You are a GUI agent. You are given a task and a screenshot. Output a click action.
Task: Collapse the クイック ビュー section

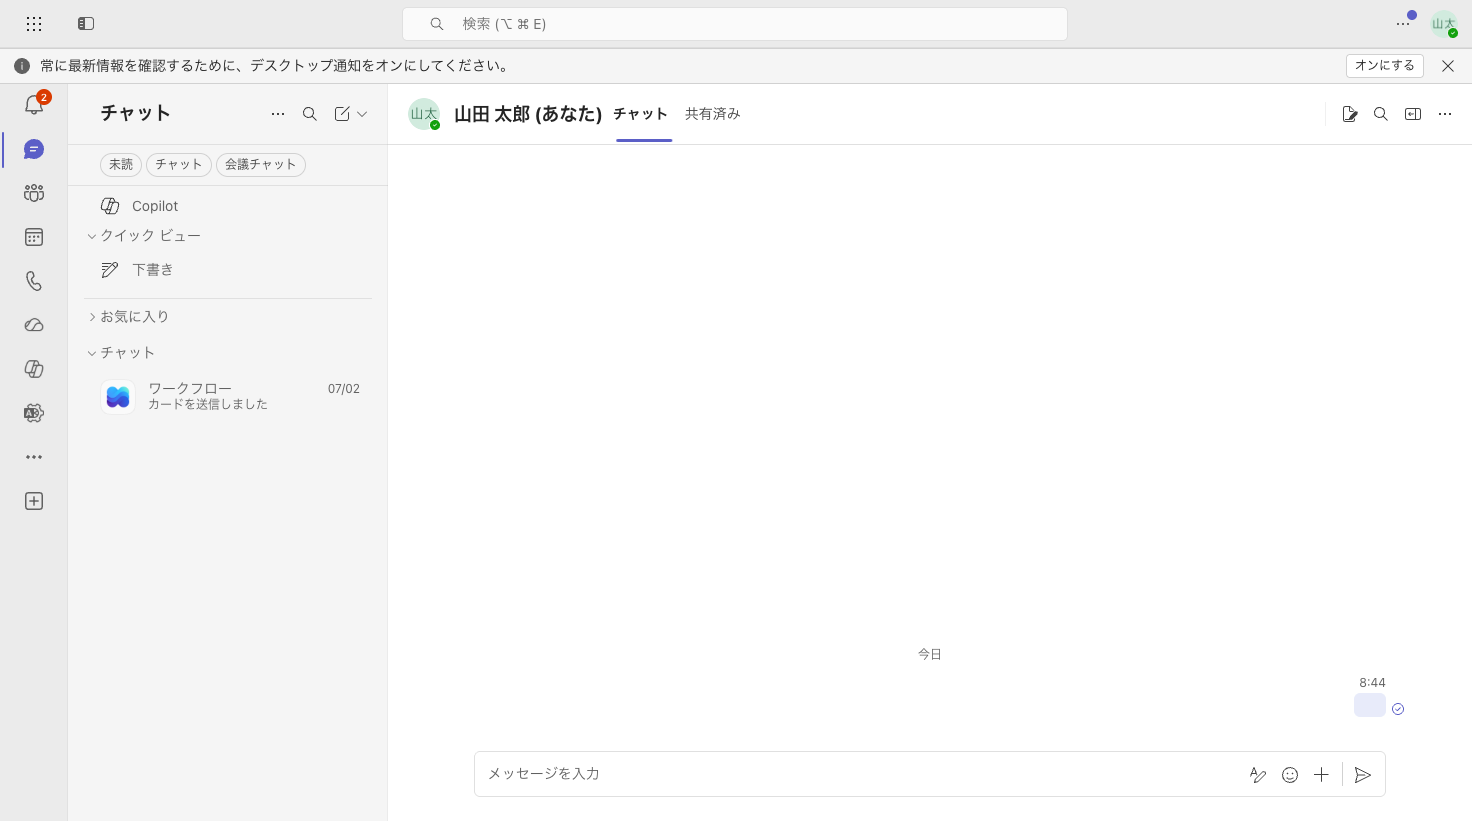[145, 236]
